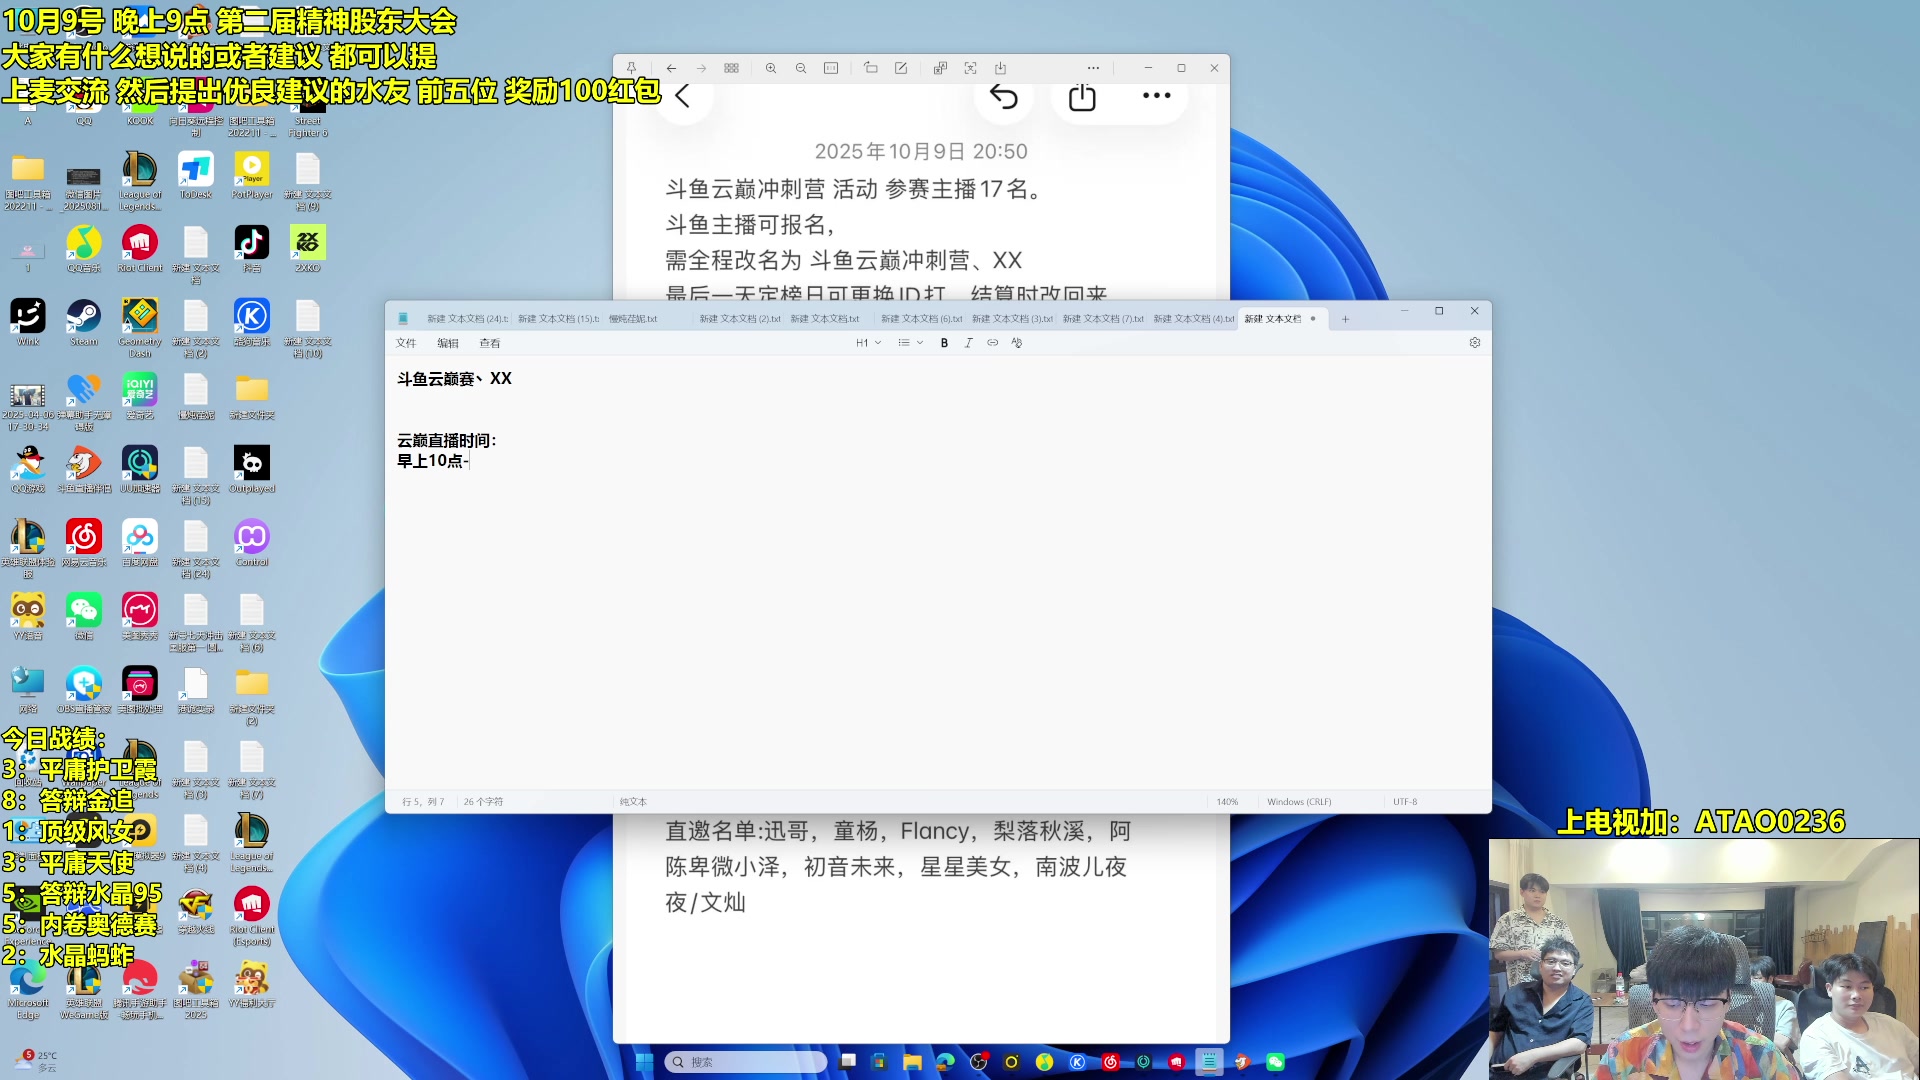Open the list style dropdown in the editor
The height and width of the screenshot is (1080, 1920).
tap(908, 342)
